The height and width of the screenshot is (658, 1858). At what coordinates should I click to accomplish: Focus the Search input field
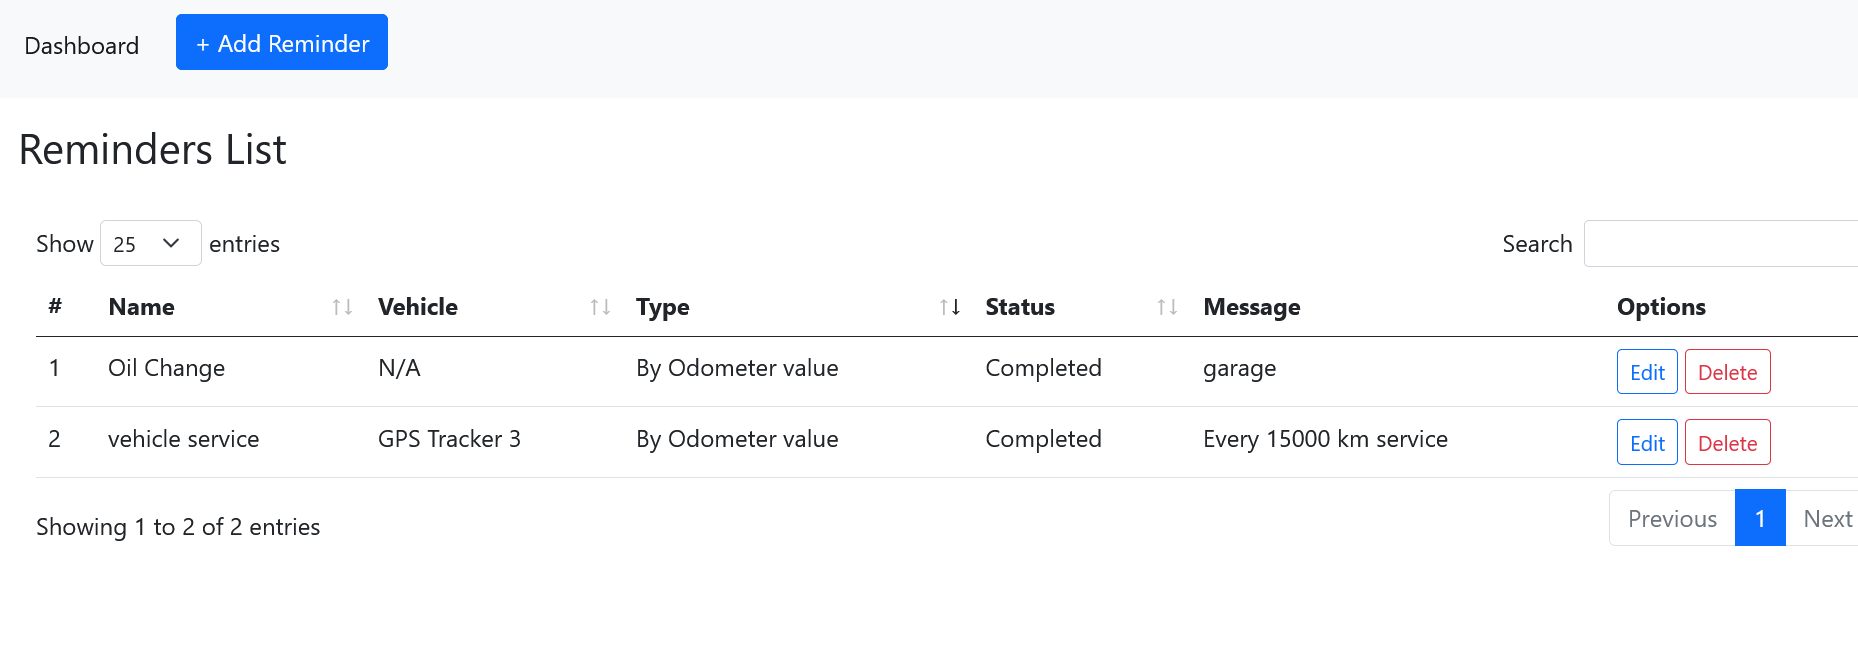[1721, 243]
